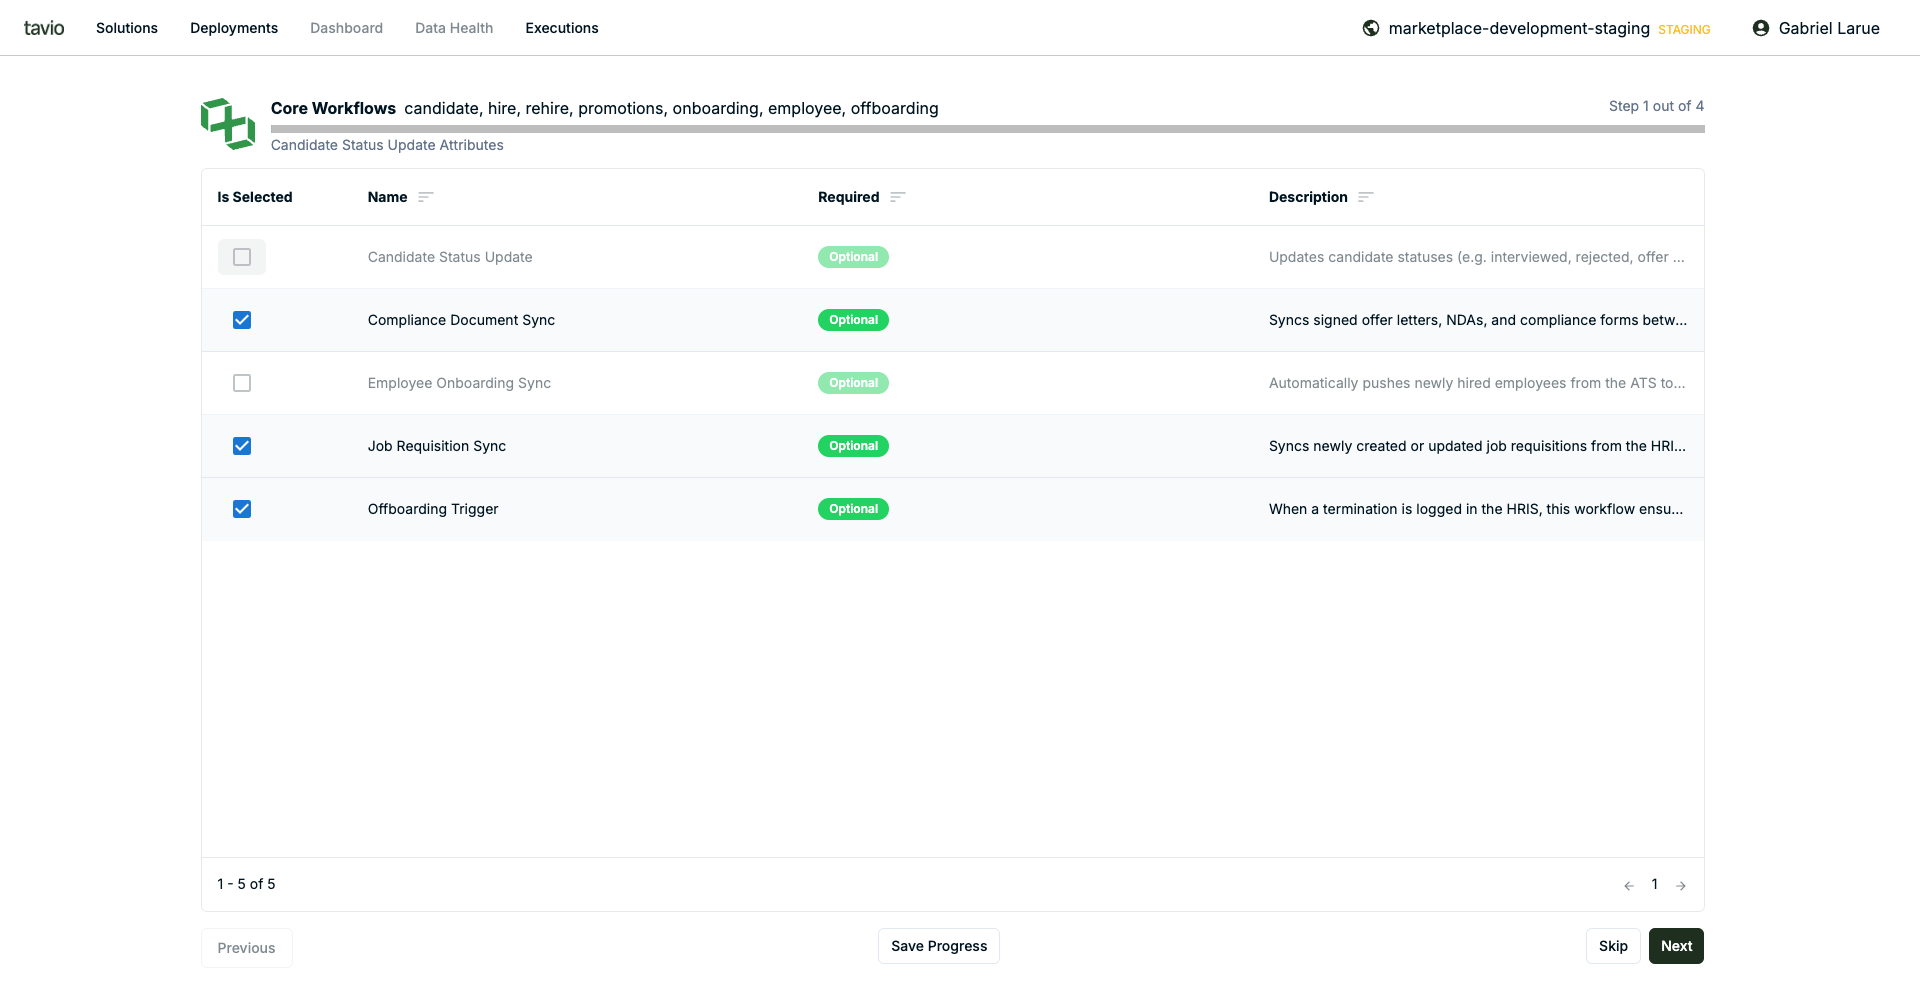Check the Candidate Status Update checkbox
The image size is (1920, 992).
point(242,257)
